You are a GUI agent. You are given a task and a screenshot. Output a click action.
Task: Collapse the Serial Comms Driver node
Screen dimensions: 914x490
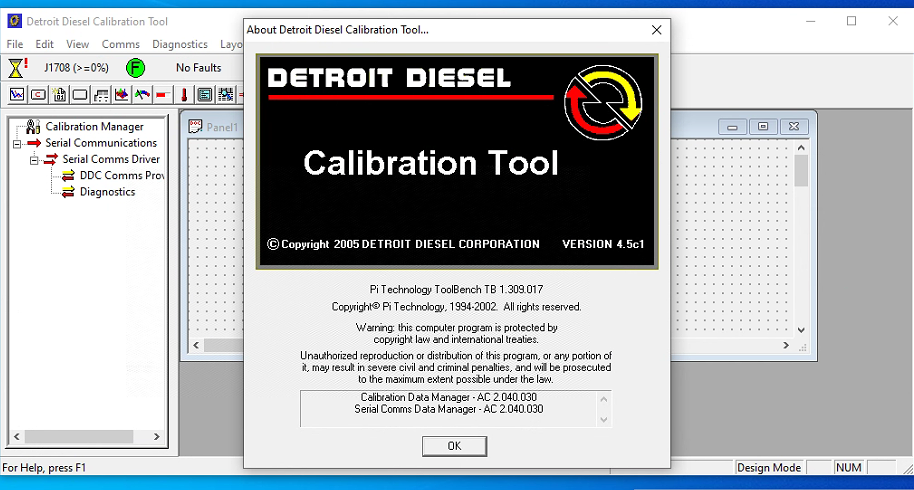[34, 160]
